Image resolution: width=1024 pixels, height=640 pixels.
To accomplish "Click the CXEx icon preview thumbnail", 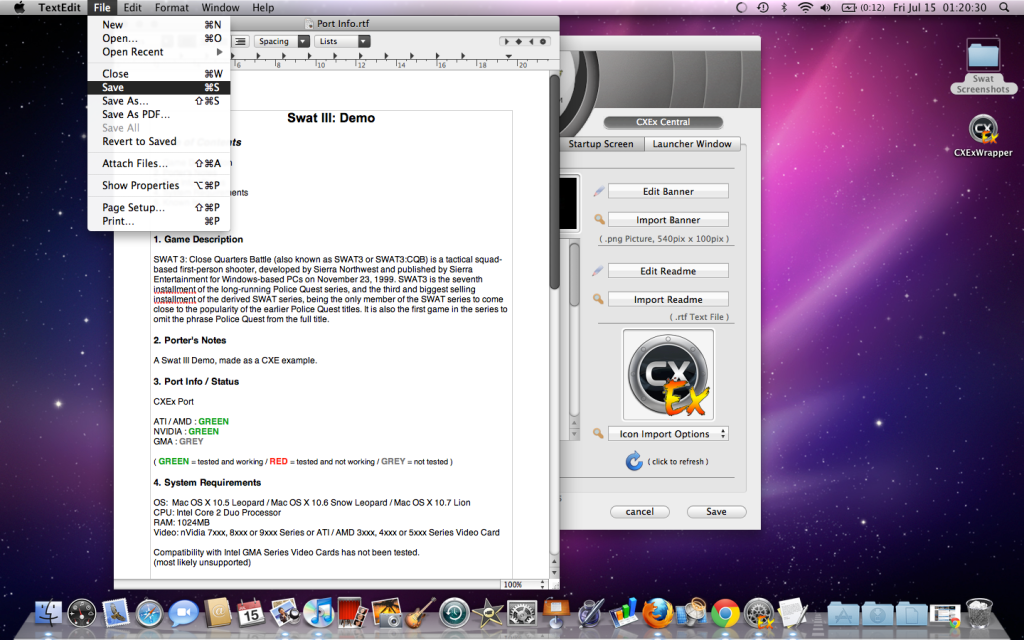I will [668, 375].
